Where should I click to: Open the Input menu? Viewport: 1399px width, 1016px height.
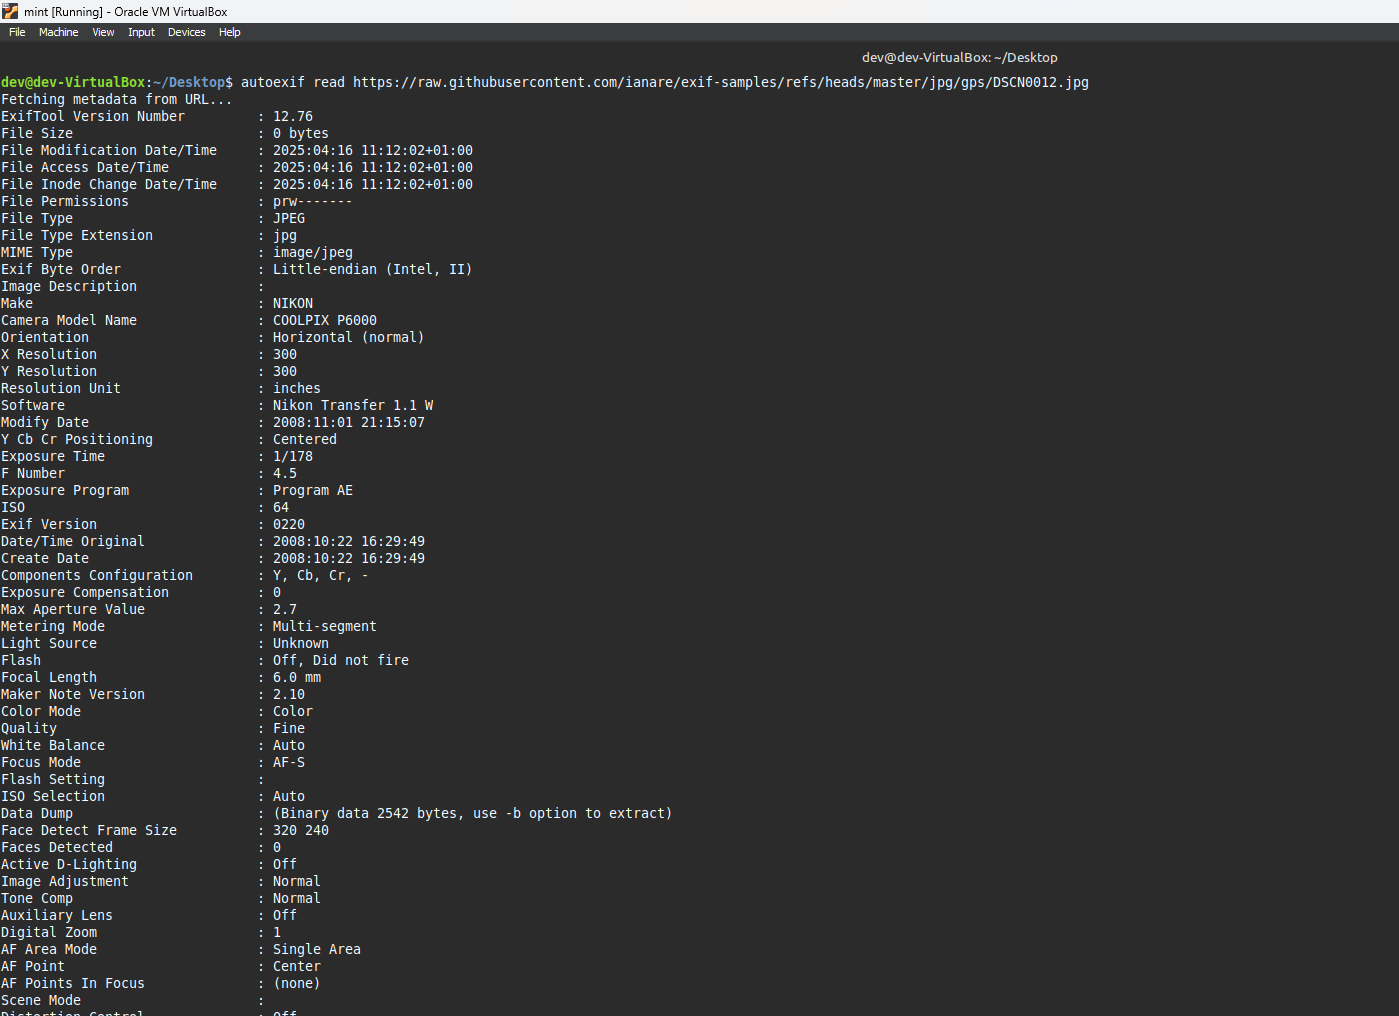141,32
